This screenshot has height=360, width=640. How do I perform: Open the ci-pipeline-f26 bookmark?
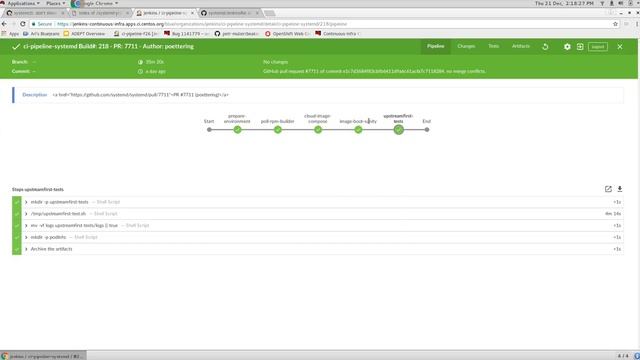[136, 34]
